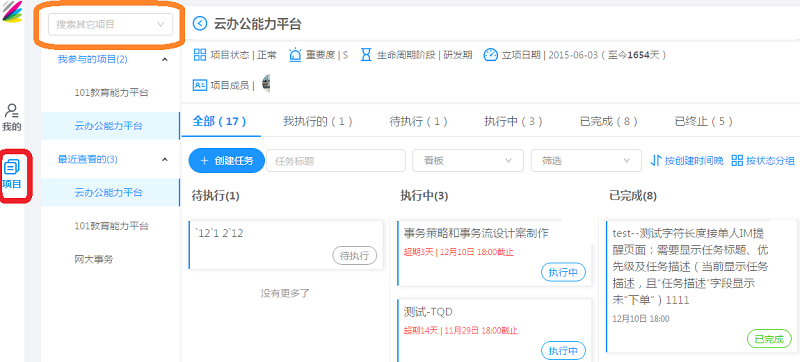Select 101教育能力平台 under 最近查看的
Screen dimensions: 800x362
pos(111,226)
